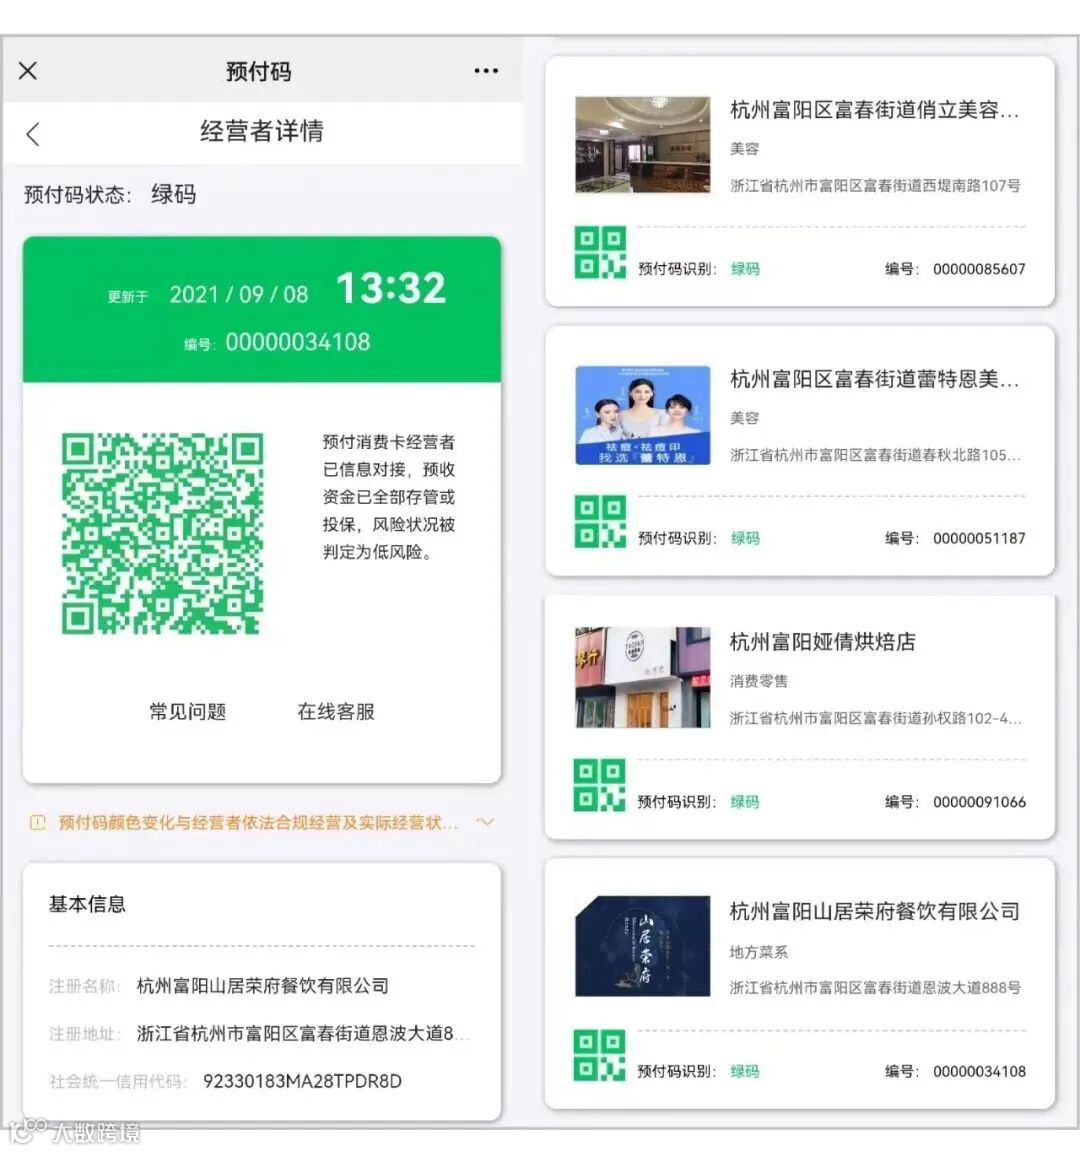Viewport: 1080px width, 1152px height.
Task: Click 绿码 status on 山居荣府餐饮 card
Action: coord(744,1071)
